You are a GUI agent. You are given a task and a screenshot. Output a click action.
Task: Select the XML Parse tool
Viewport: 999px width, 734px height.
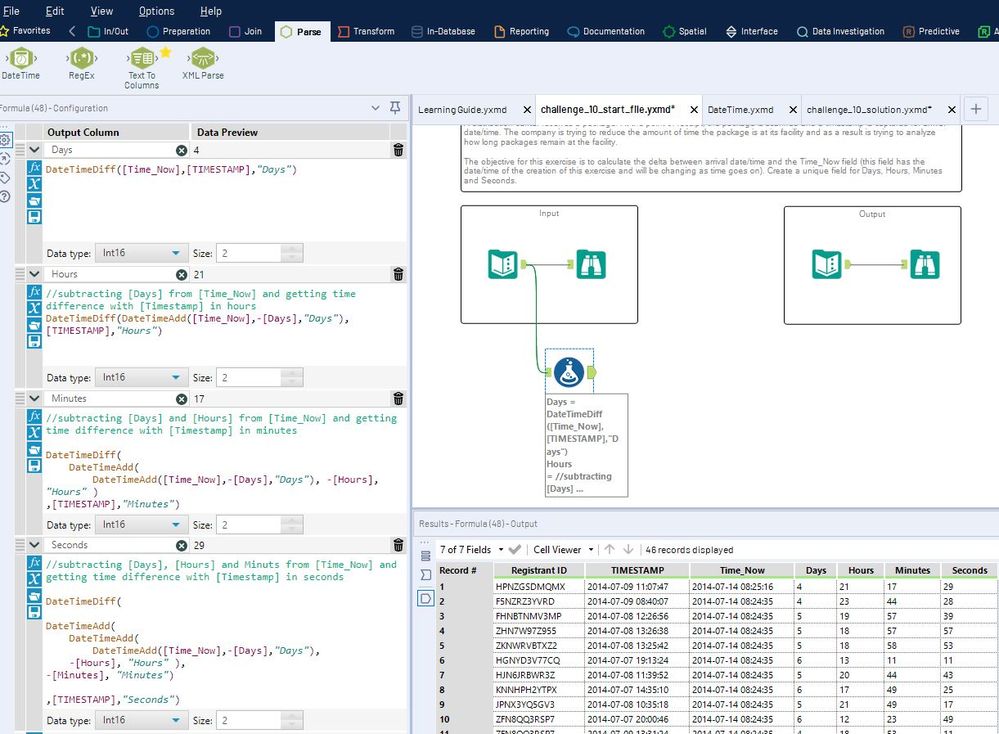(203, 58)
